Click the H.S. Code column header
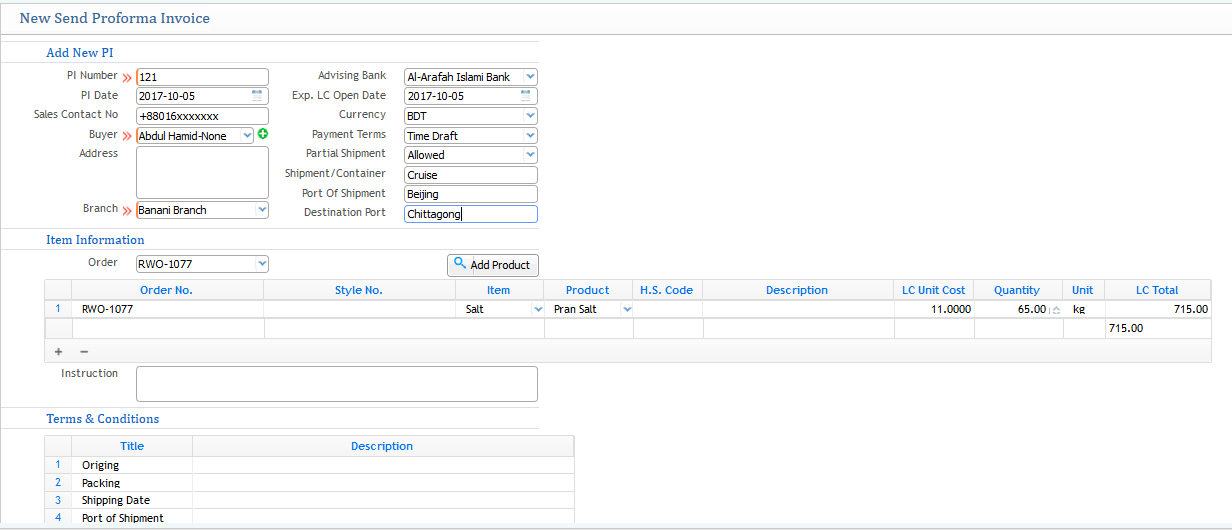The image size is (1232, 530). (x=667, y=290)
